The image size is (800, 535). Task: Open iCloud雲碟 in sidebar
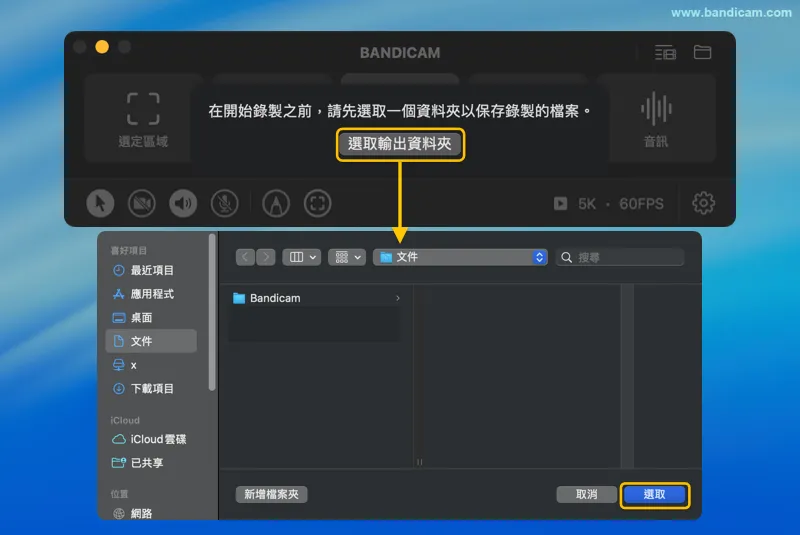point(151,439)
